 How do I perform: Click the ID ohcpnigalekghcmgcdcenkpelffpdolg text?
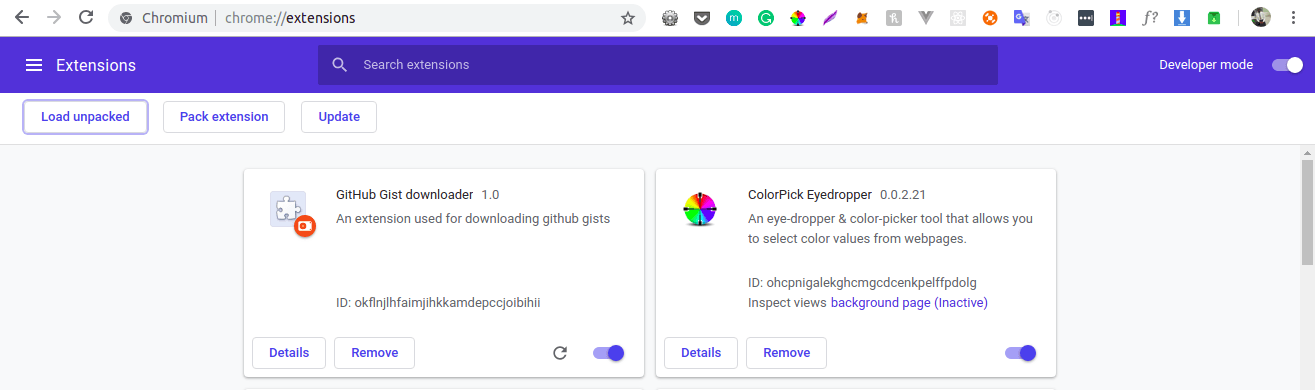[x=862, y=282]
